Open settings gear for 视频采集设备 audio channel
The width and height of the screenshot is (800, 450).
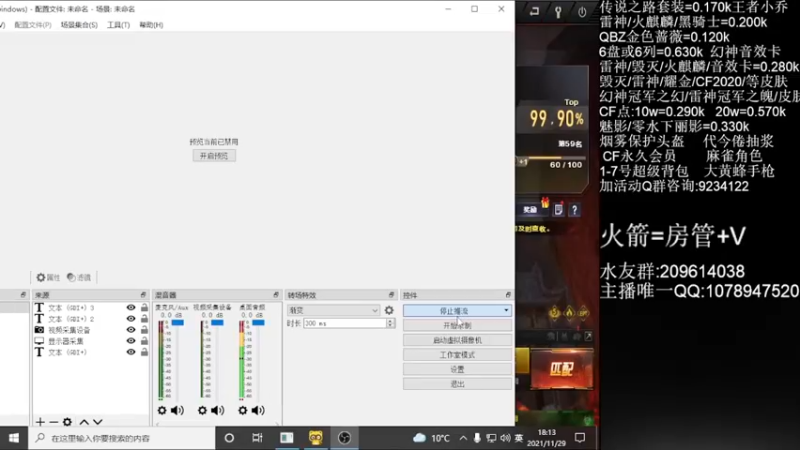click(x=203, y=410)
